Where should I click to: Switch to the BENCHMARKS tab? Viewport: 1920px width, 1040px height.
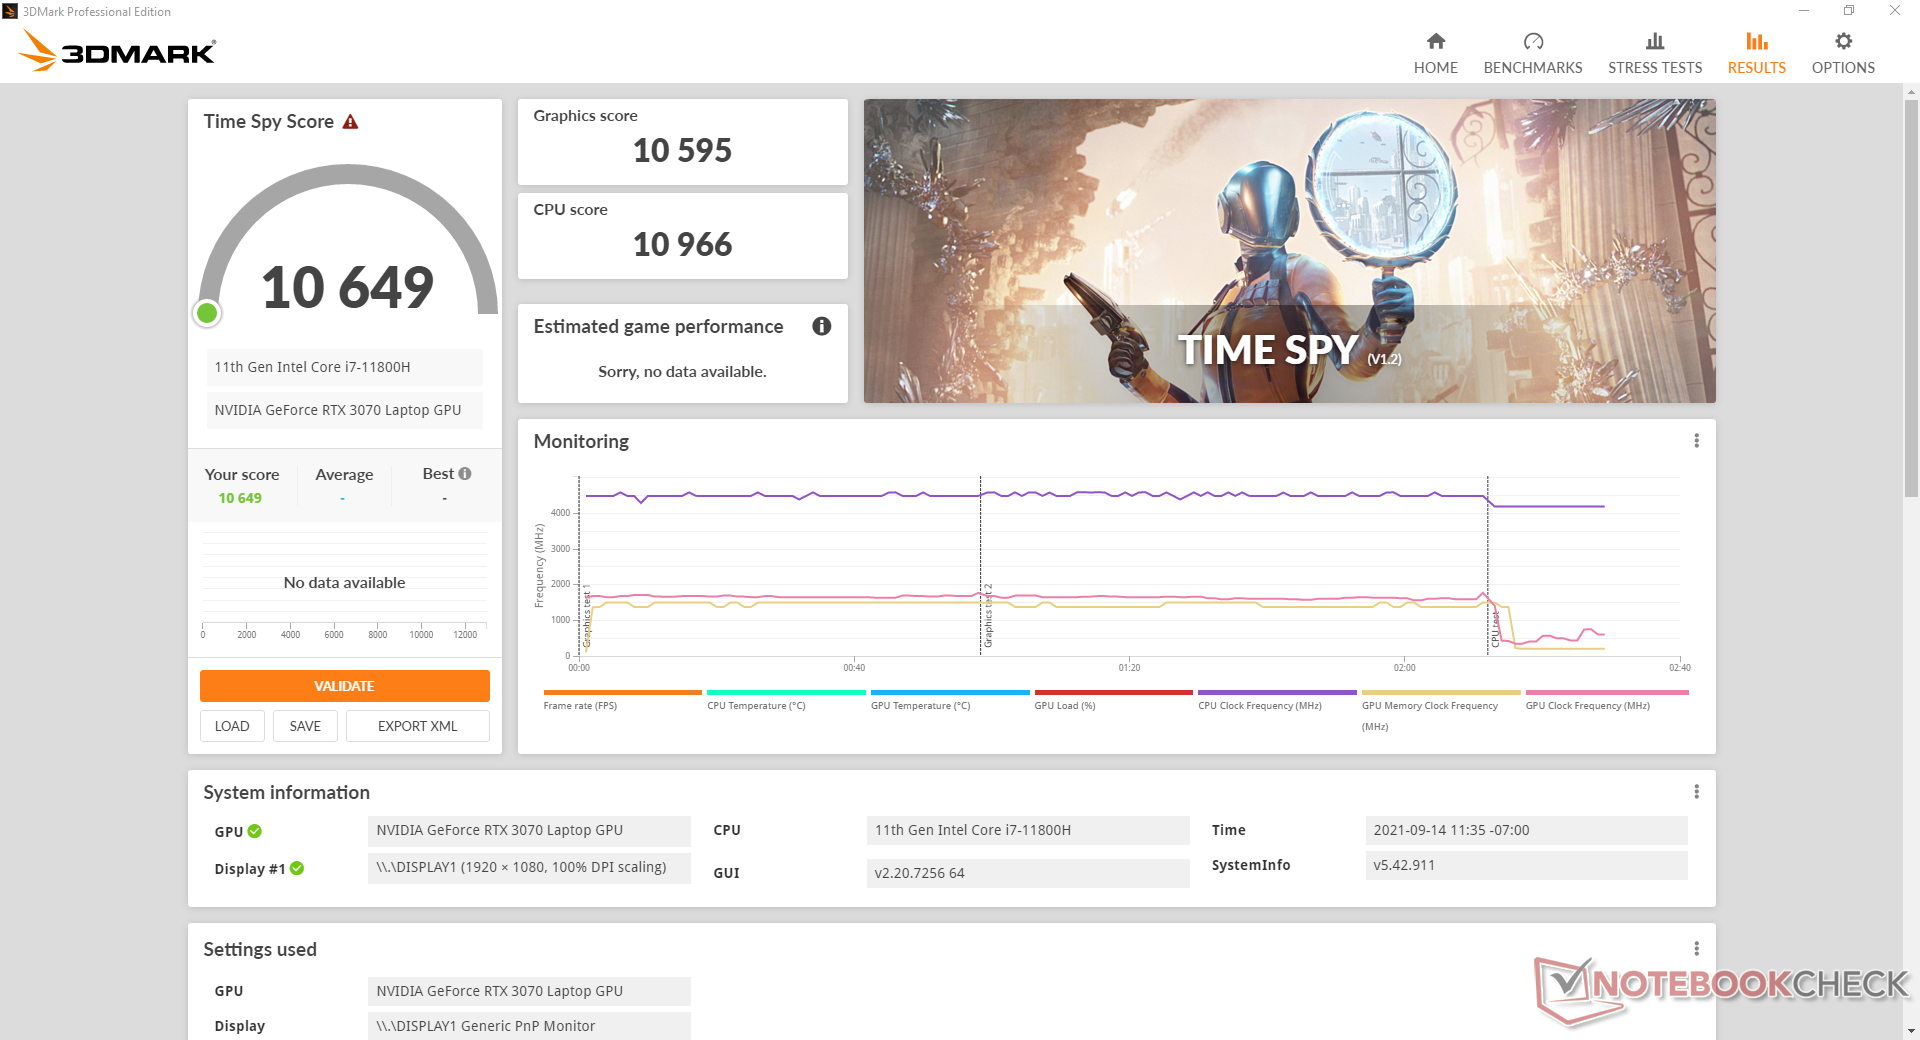[x=1533, y=68]
